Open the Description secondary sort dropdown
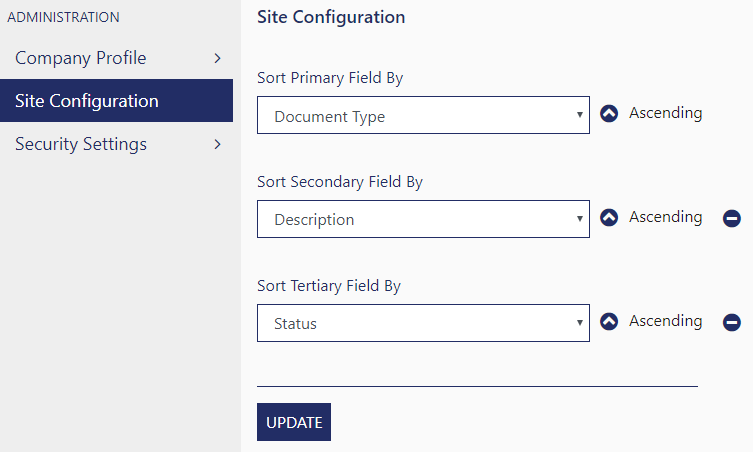The height and width of the screenshot is (452, 753). click(x=423, y=219)
